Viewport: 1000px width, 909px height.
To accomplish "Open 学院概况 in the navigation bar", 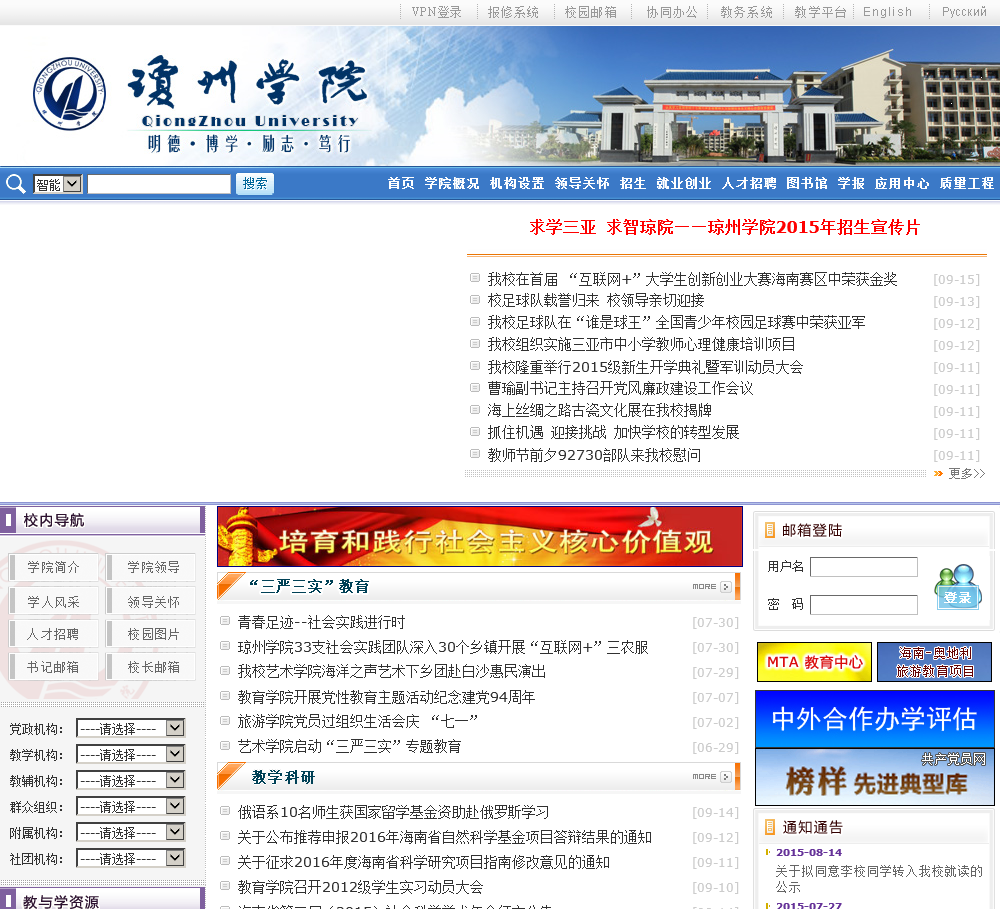I will click(x=452, y=184).
